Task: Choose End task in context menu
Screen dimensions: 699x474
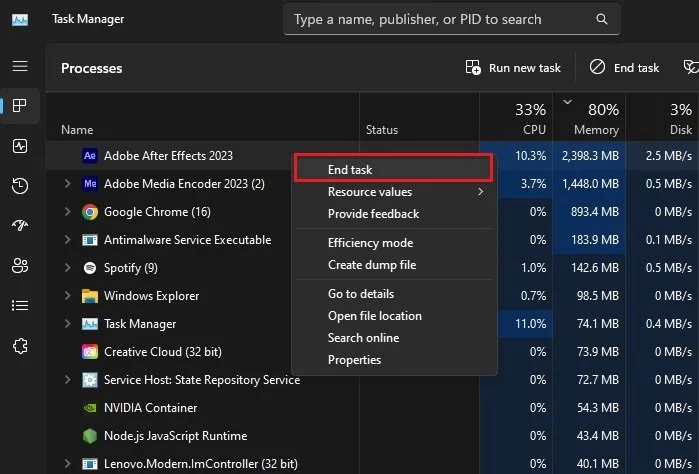Action: pyautogui.click(x=394, y=169)
